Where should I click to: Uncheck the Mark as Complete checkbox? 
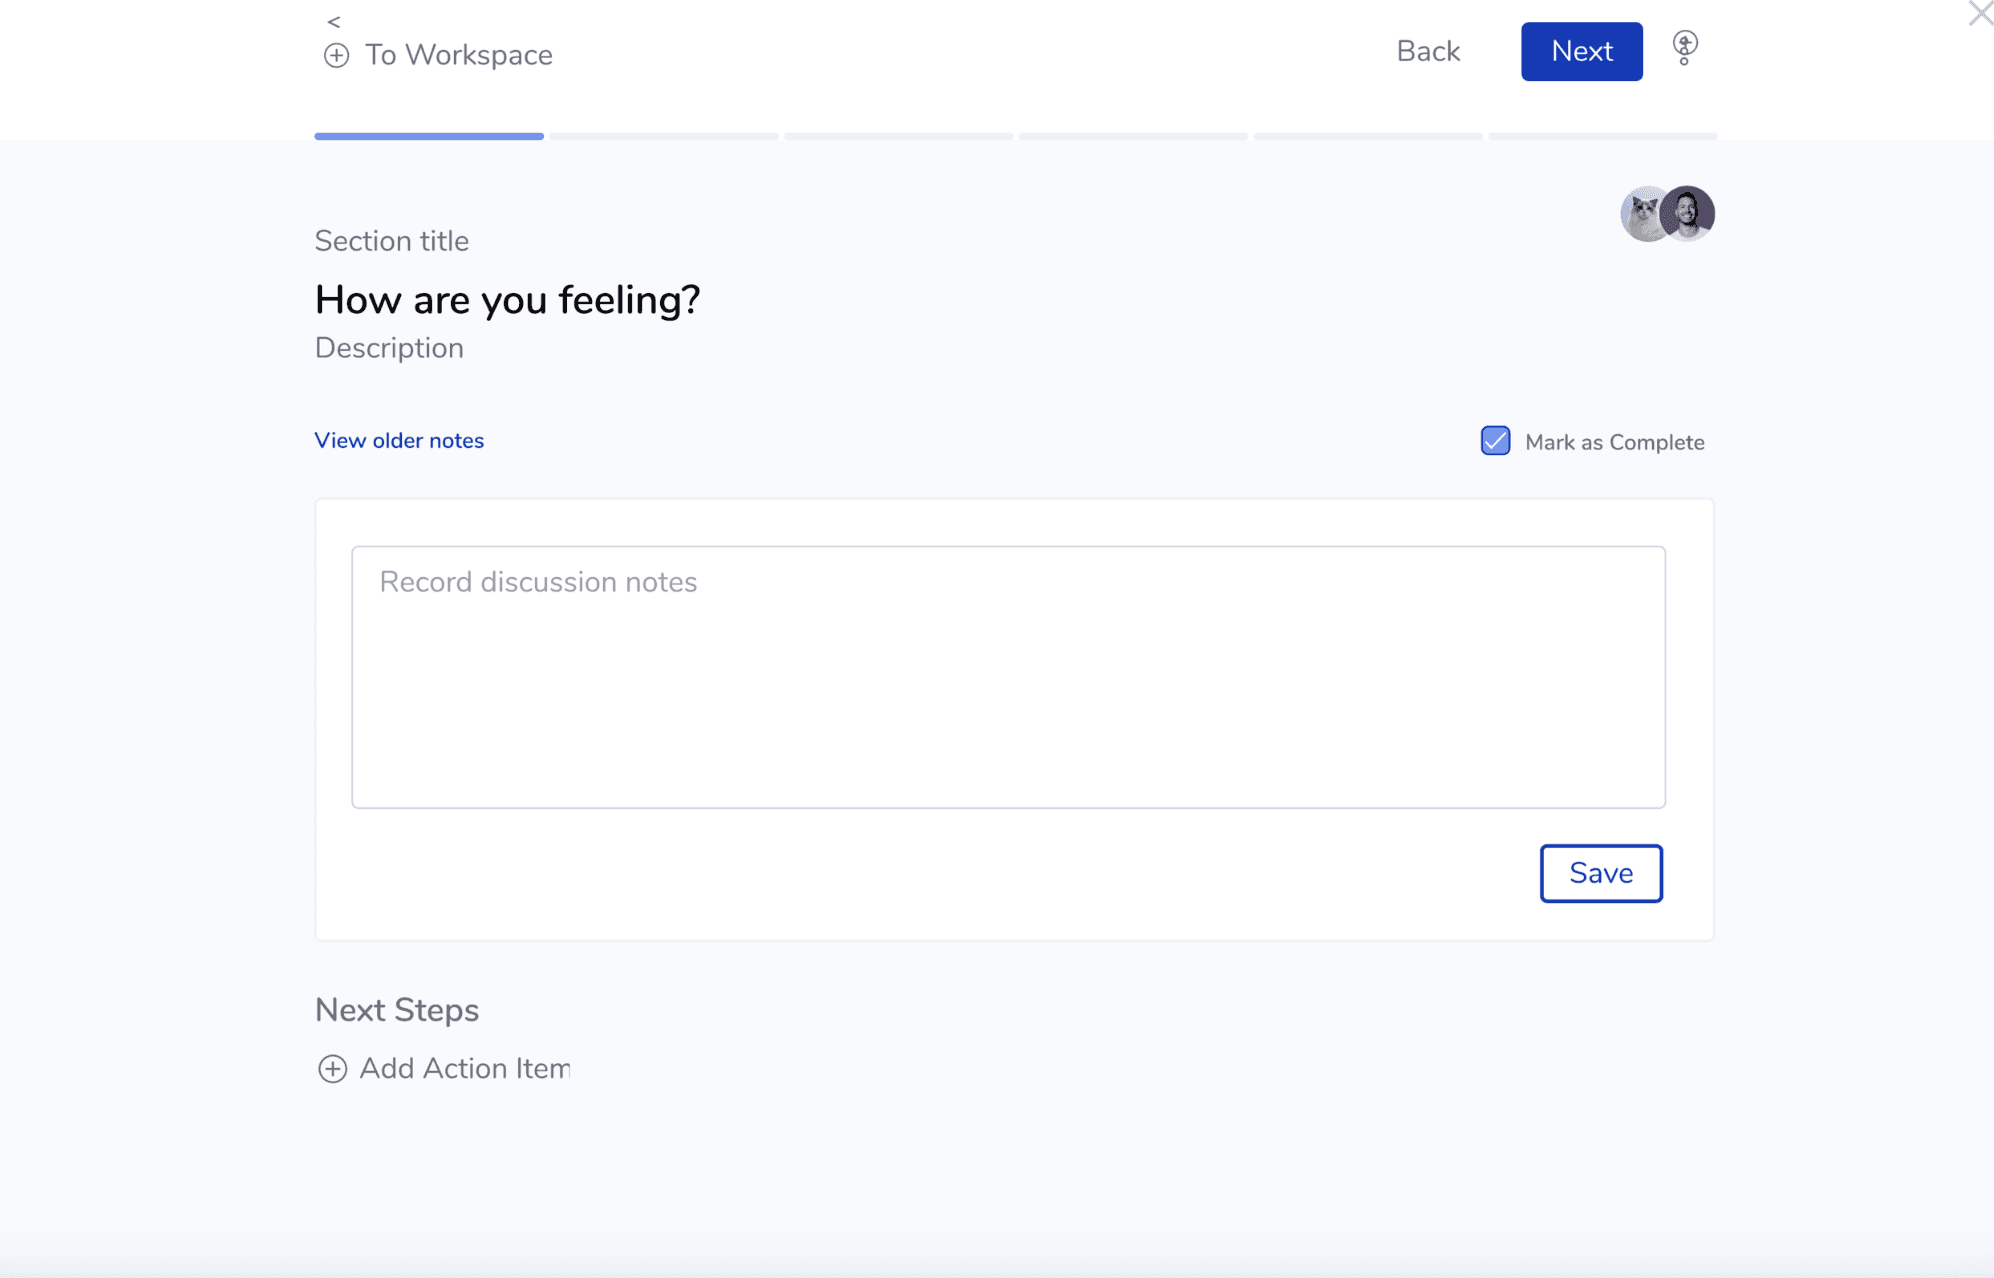point(1495,441)
